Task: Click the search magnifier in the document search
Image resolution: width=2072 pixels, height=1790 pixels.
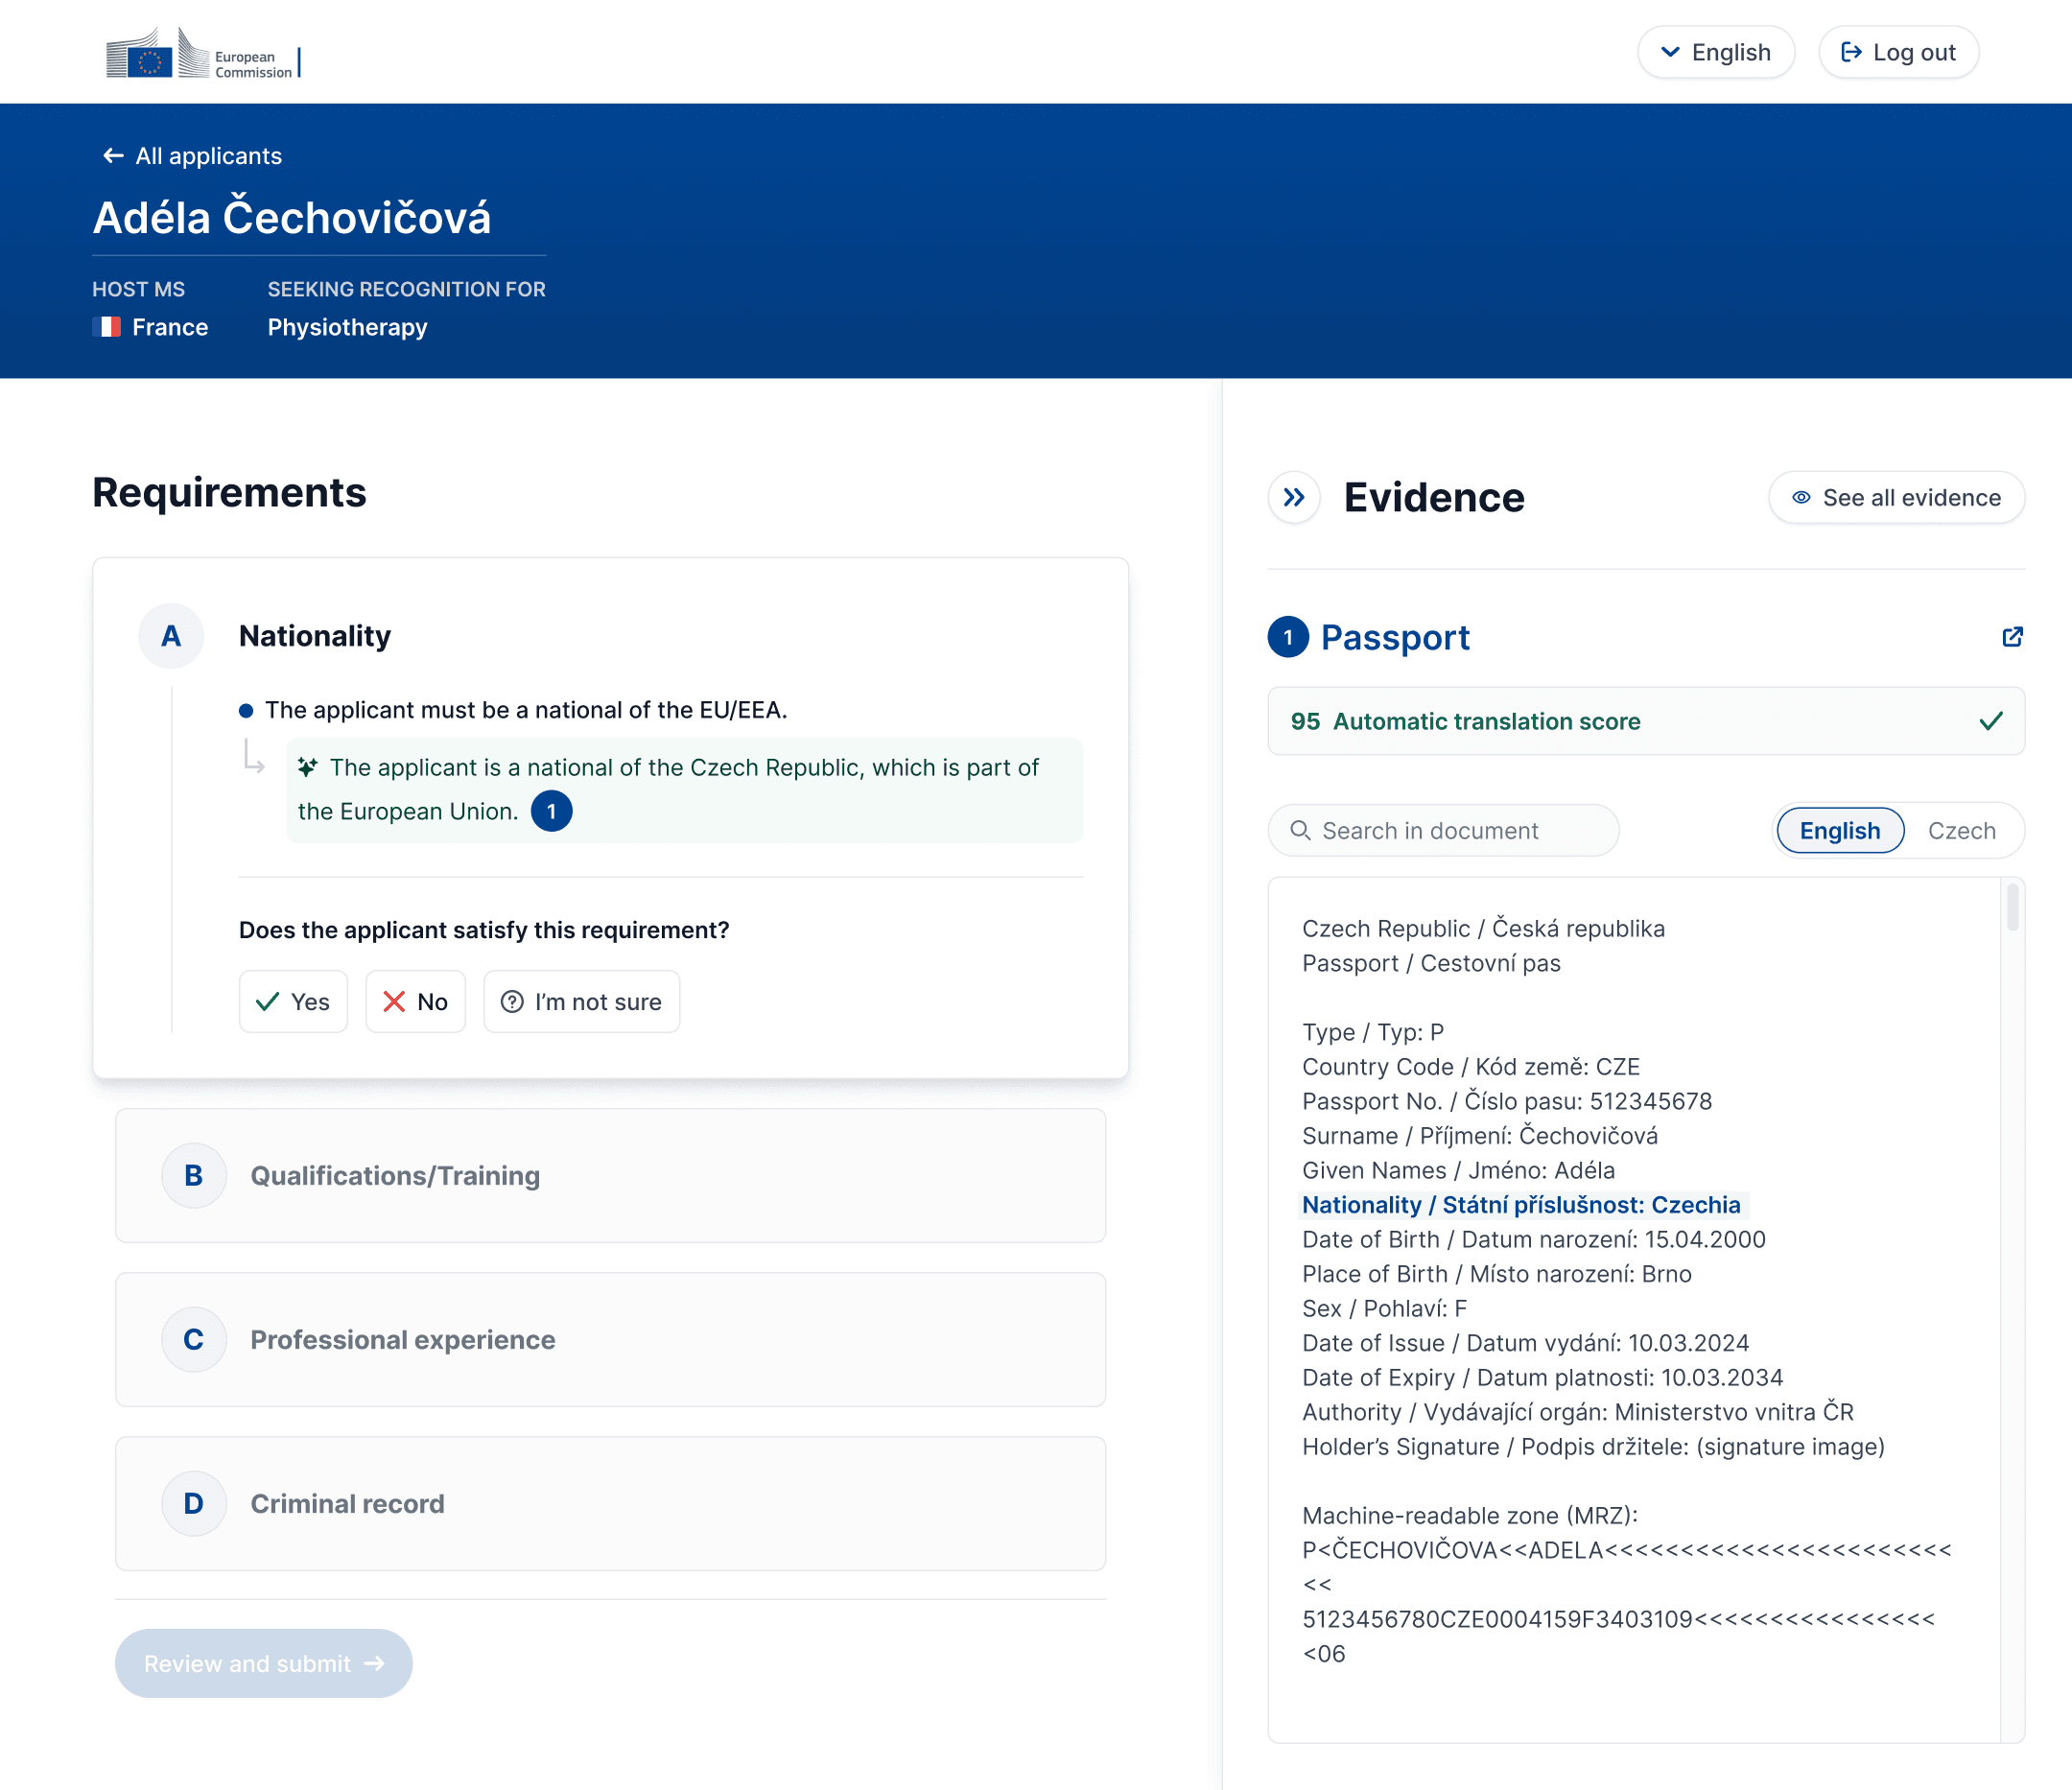Action: coord(1301,830)
